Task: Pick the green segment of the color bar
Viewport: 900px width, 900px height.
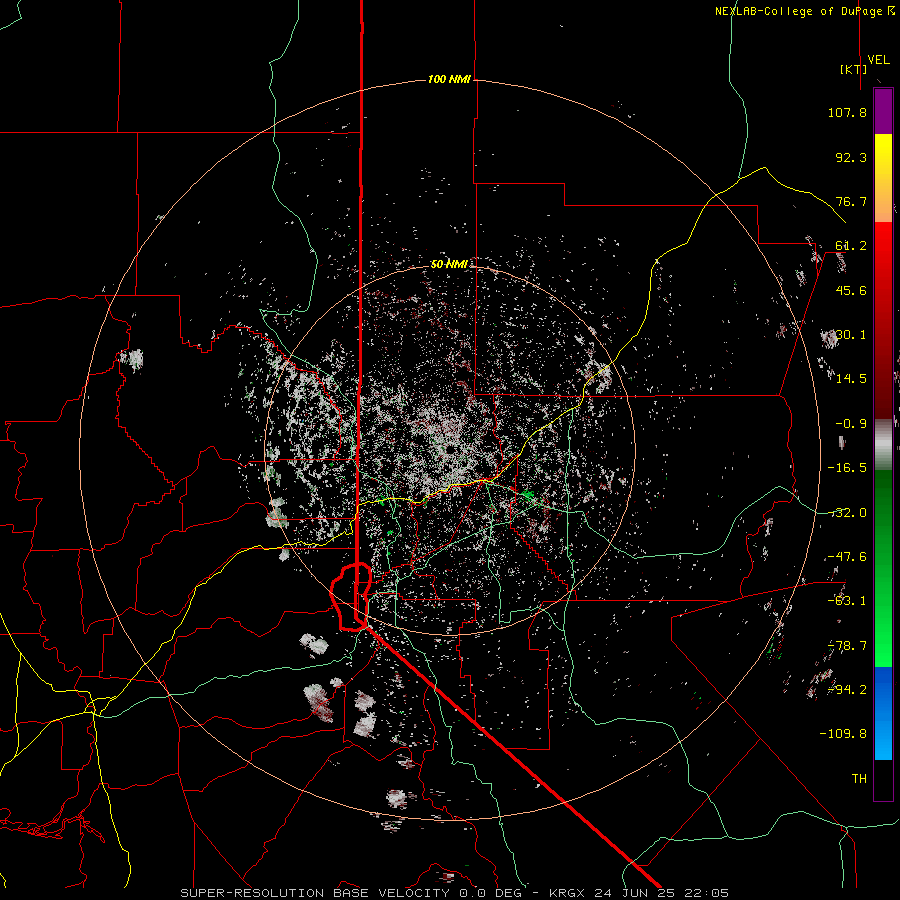Action: 883,568
